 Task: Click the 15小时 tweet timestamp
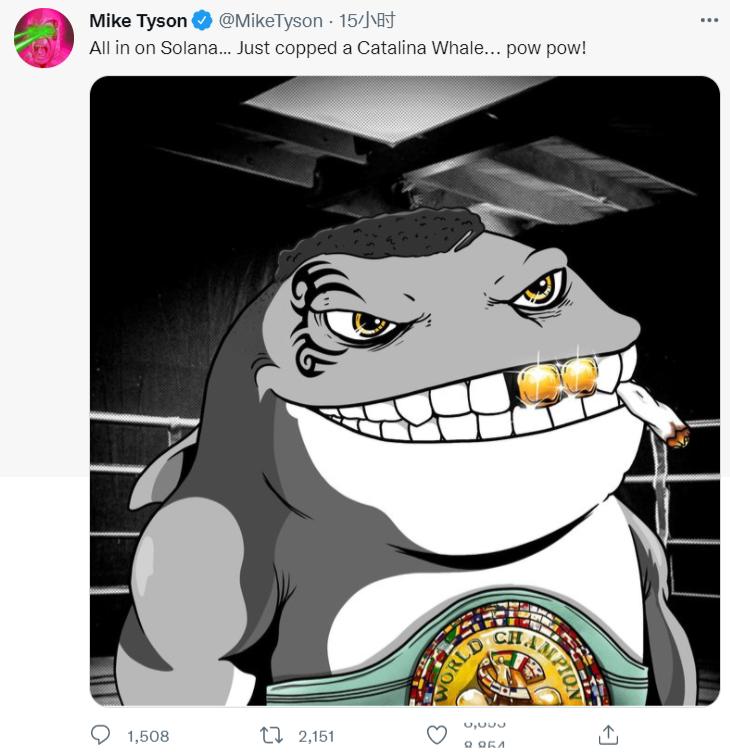(x=367, y=21)
